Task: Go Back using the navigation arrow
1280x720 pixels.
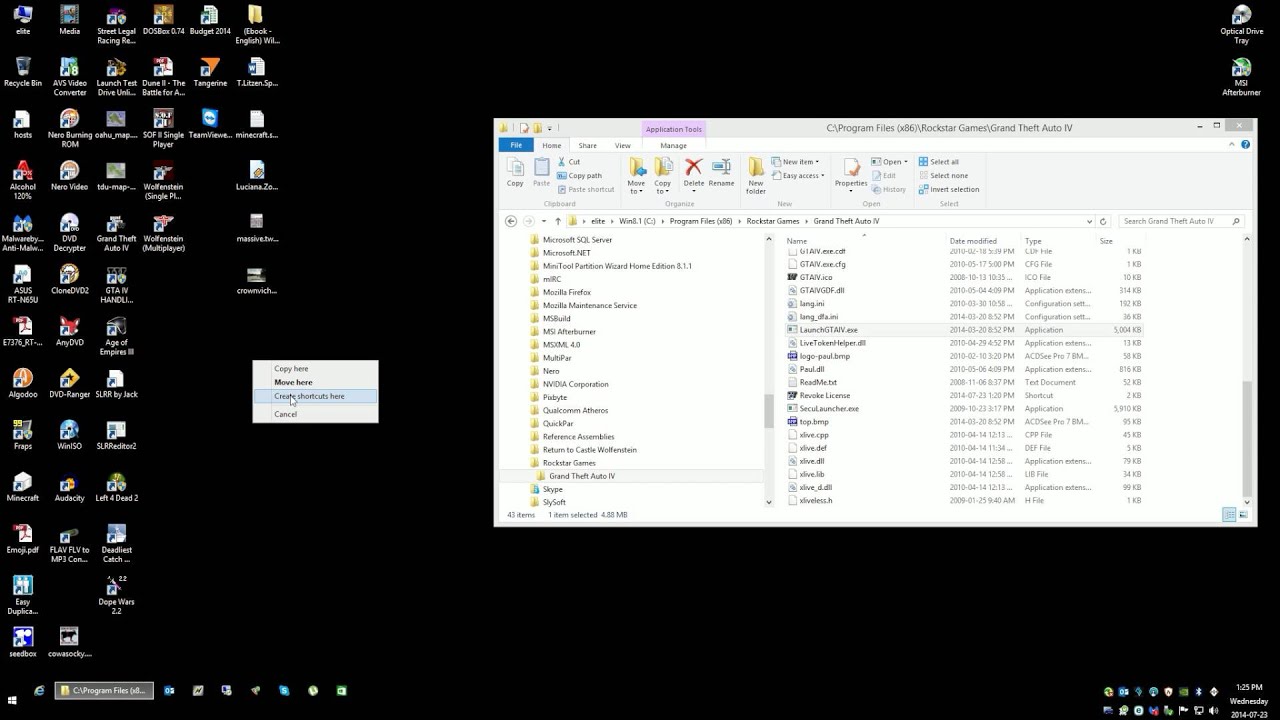Action: (x=511, y=221)
